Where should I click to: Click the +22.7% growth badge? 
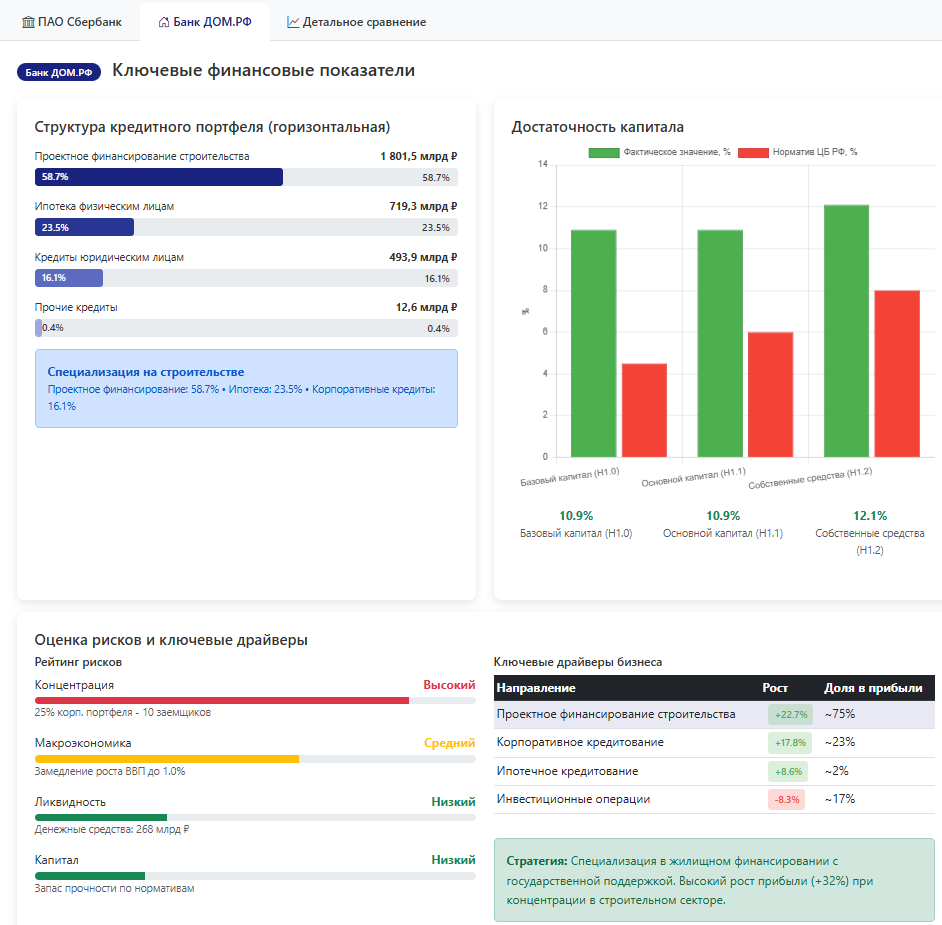pyautogui.click(x=789, y=715)
